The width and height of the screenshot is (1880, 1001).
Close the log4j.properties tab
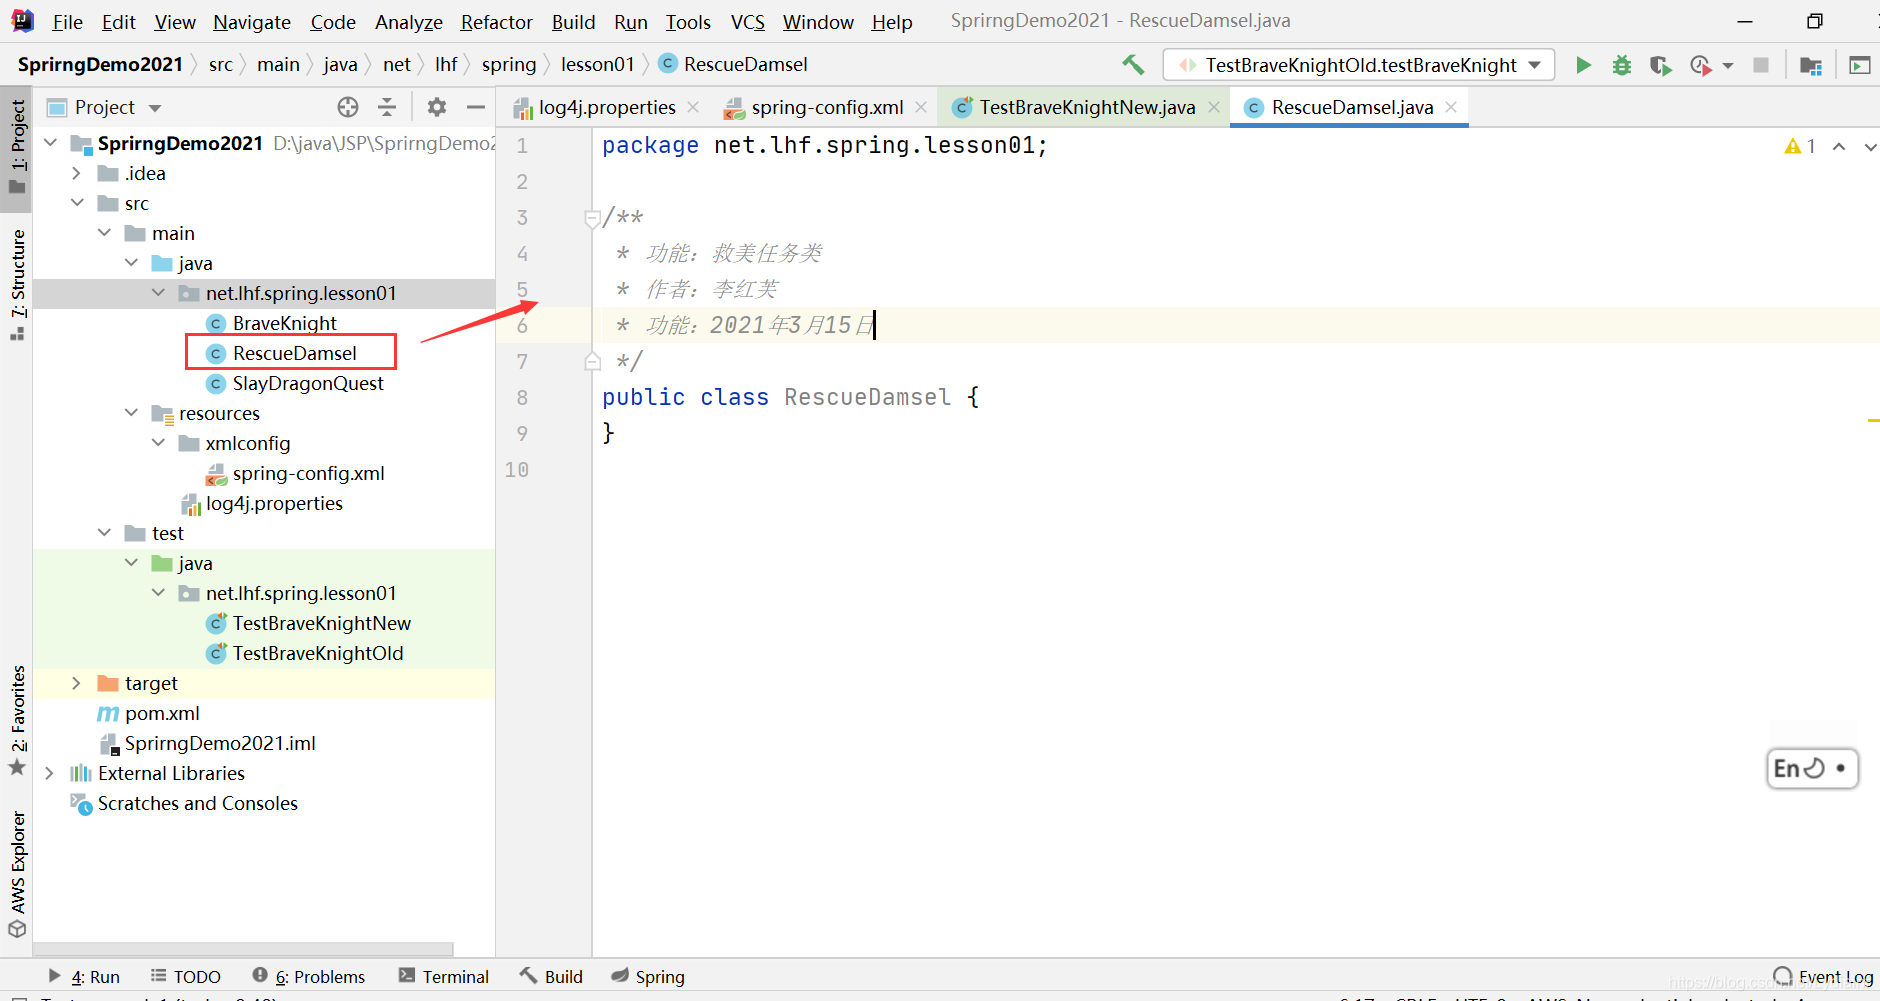click(693, 107)
